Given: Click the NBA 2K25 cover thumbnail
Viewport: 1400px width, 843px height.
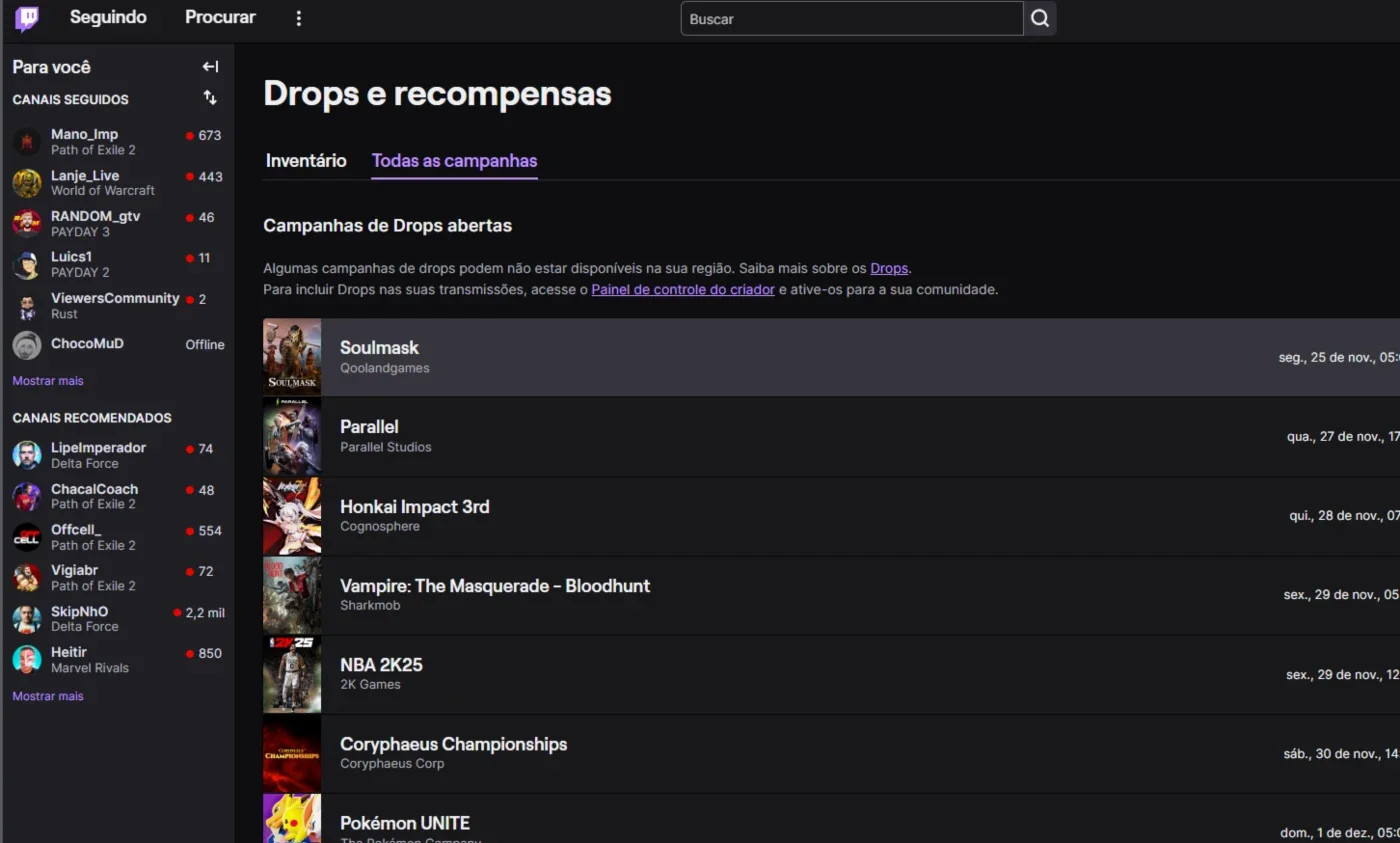Looking at the screenshot, I should 292,674.
